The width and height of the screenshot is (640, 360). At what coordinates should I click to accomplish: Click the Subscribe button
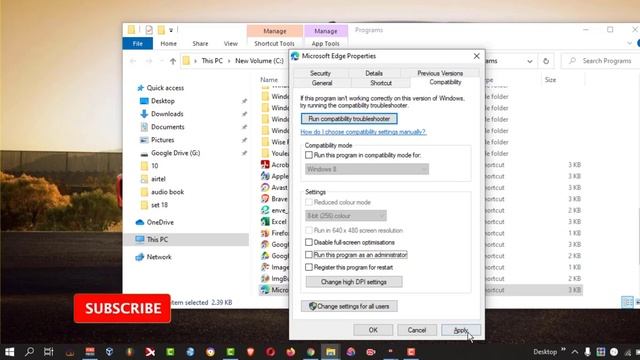(122, 309)
